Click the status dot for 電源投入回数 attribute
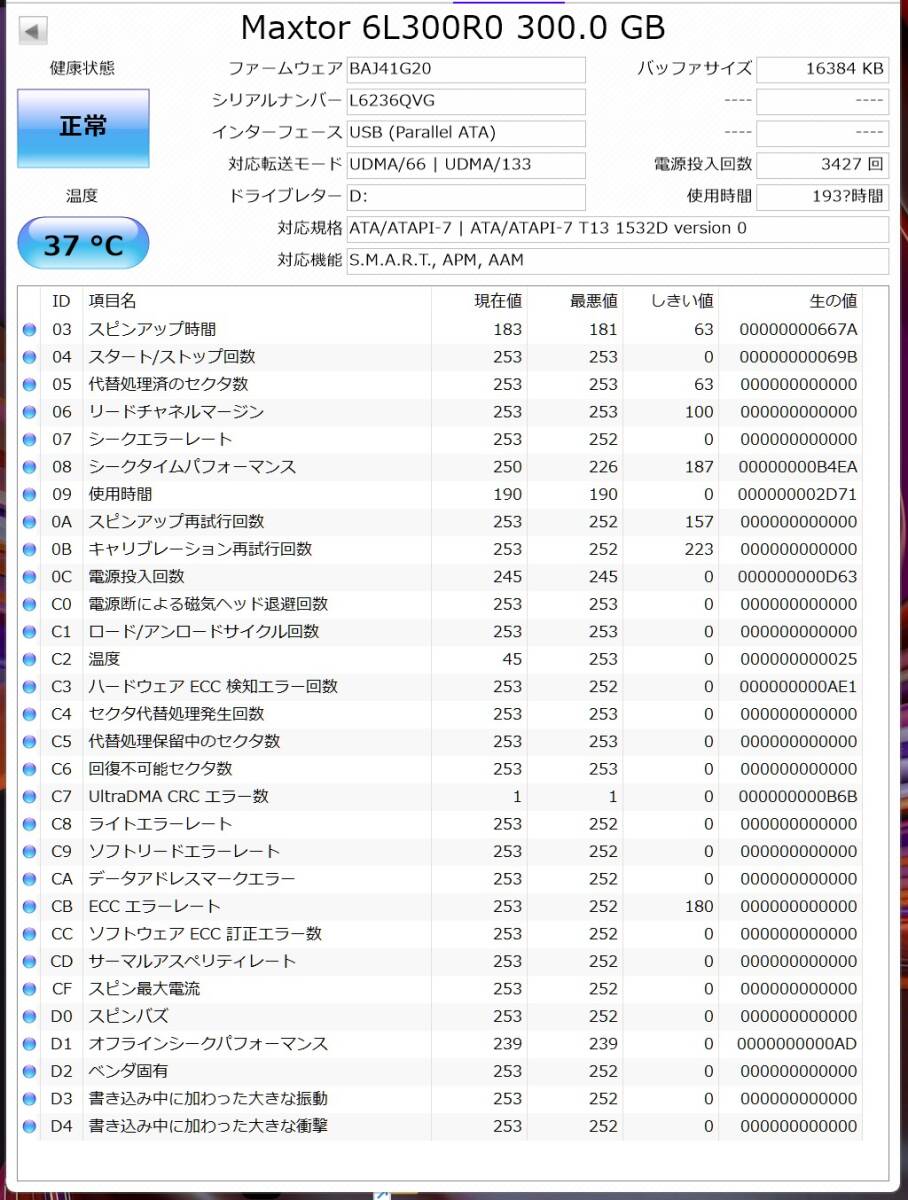This screenshot has height=1200, width=908. 30,576
